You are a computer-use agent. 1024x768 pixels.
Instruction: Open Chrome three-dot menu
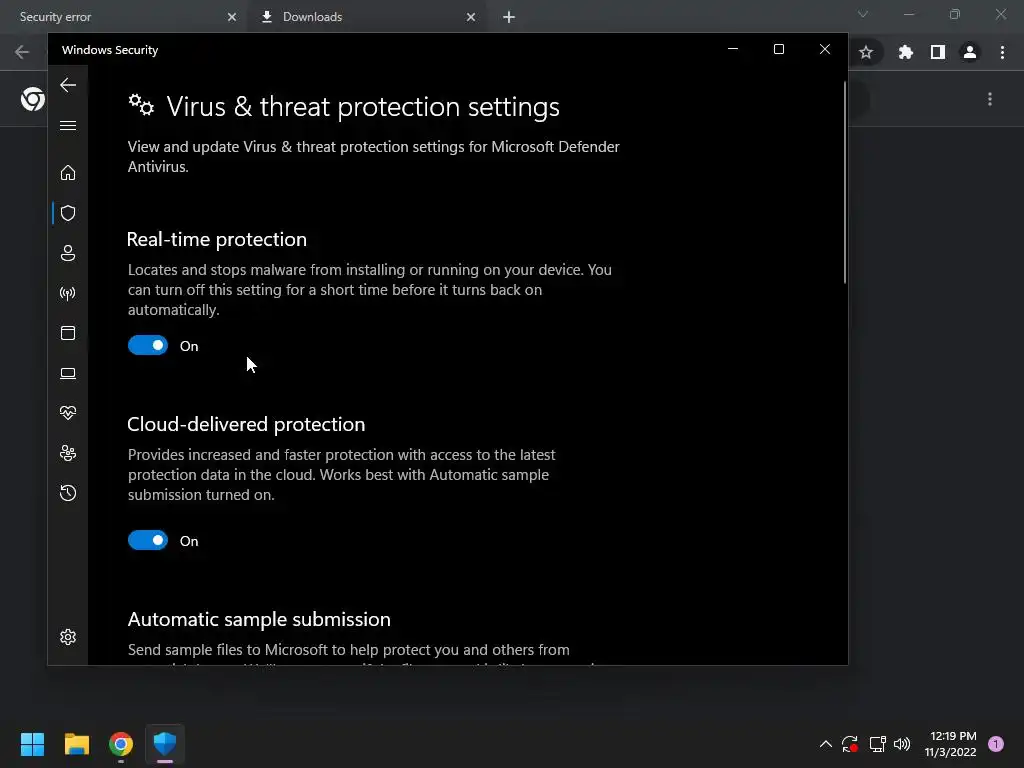point(1002,52)
